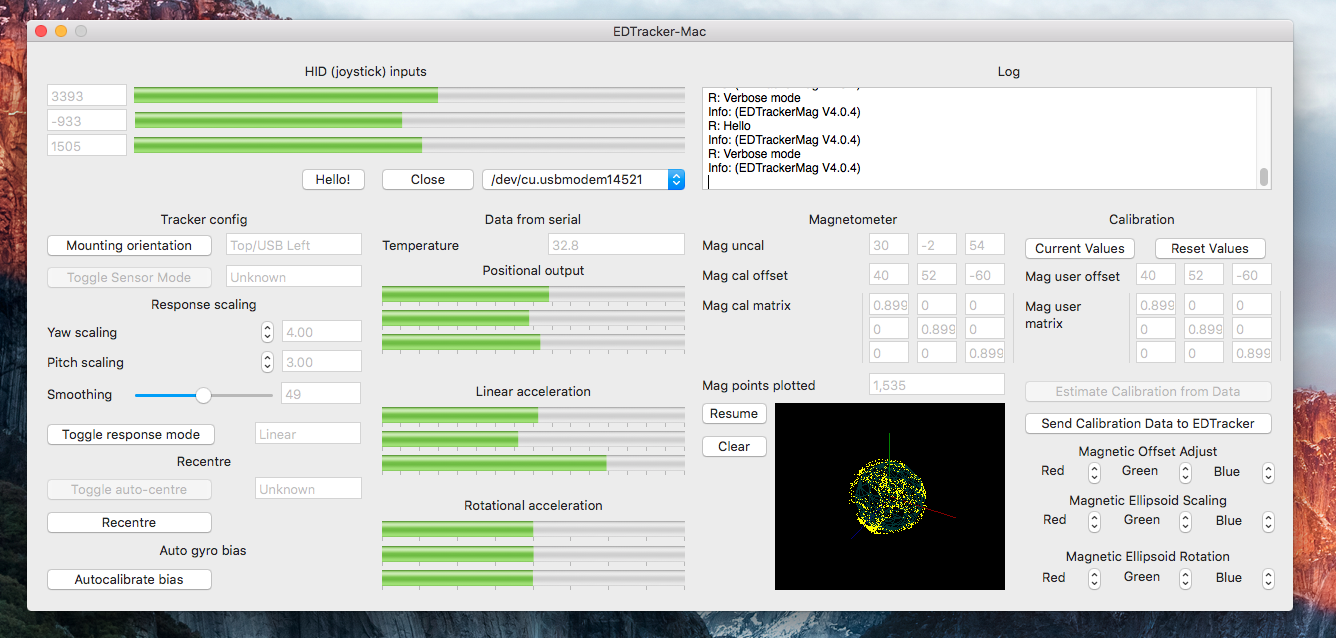Select the HID input field showing -933
Viewport: 1336px width, 638px height.
coord(87,121)
